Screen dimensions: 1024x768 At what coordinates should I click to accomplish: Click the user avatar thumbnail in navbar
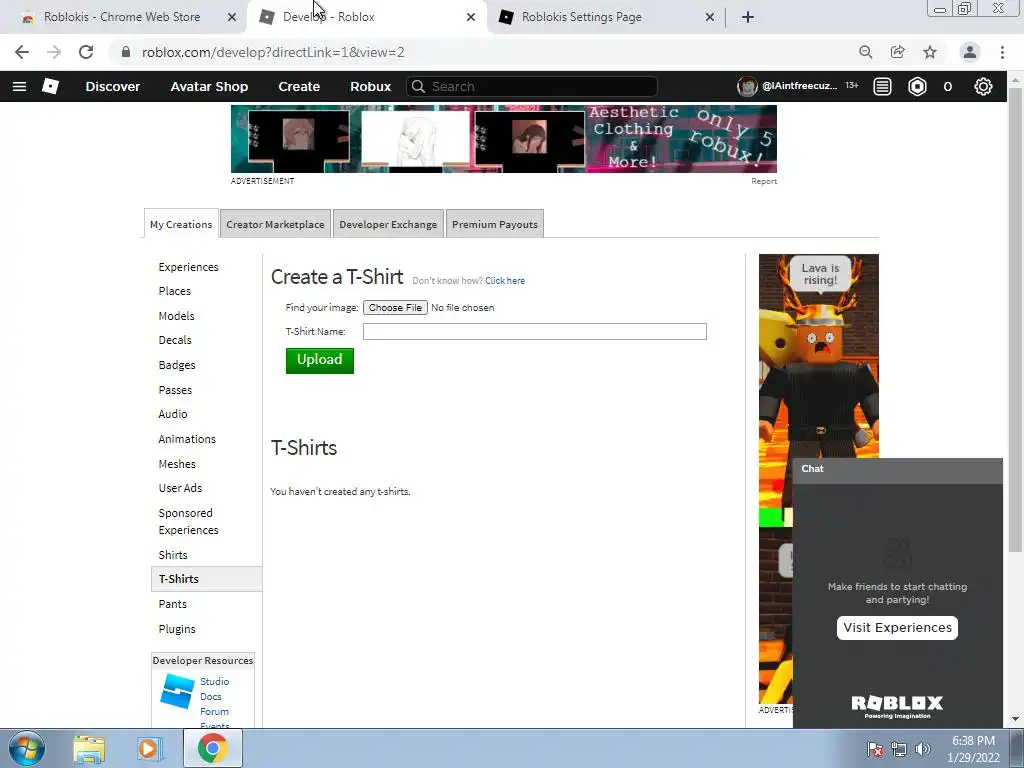point(746,86)
